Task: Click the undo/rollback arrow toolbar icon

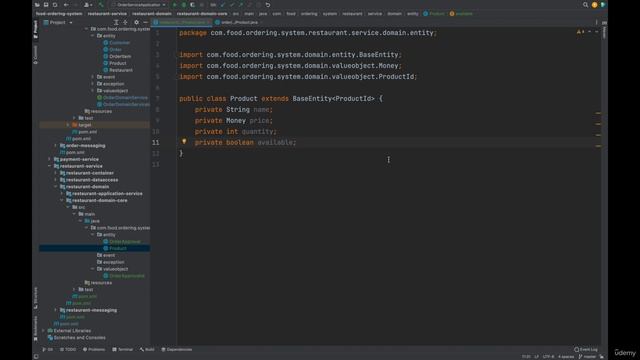Action: pos(268,5)
